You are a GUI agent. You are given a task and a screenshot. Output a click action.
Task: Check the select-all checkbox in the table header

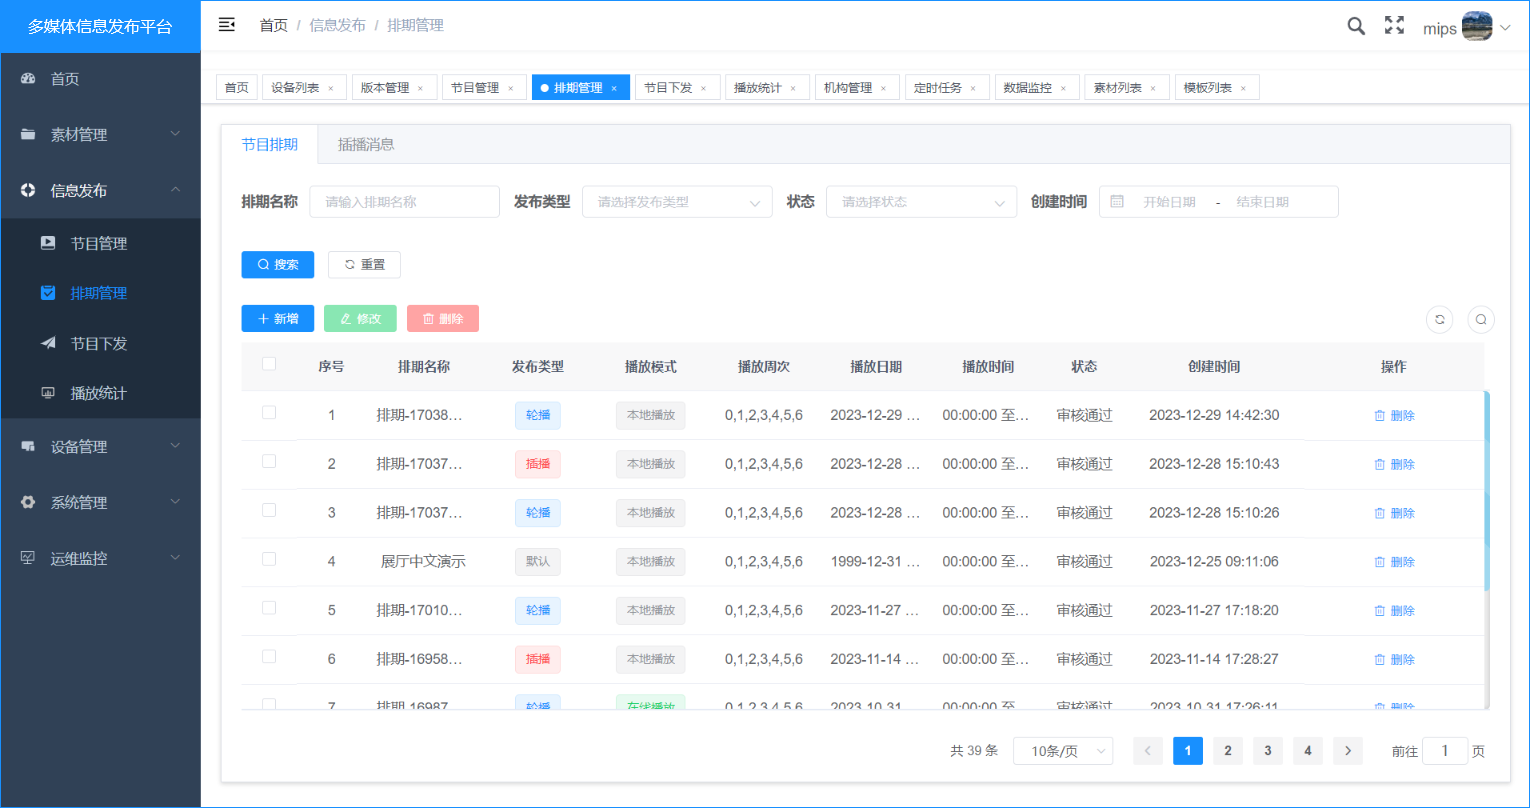(268, 366)
